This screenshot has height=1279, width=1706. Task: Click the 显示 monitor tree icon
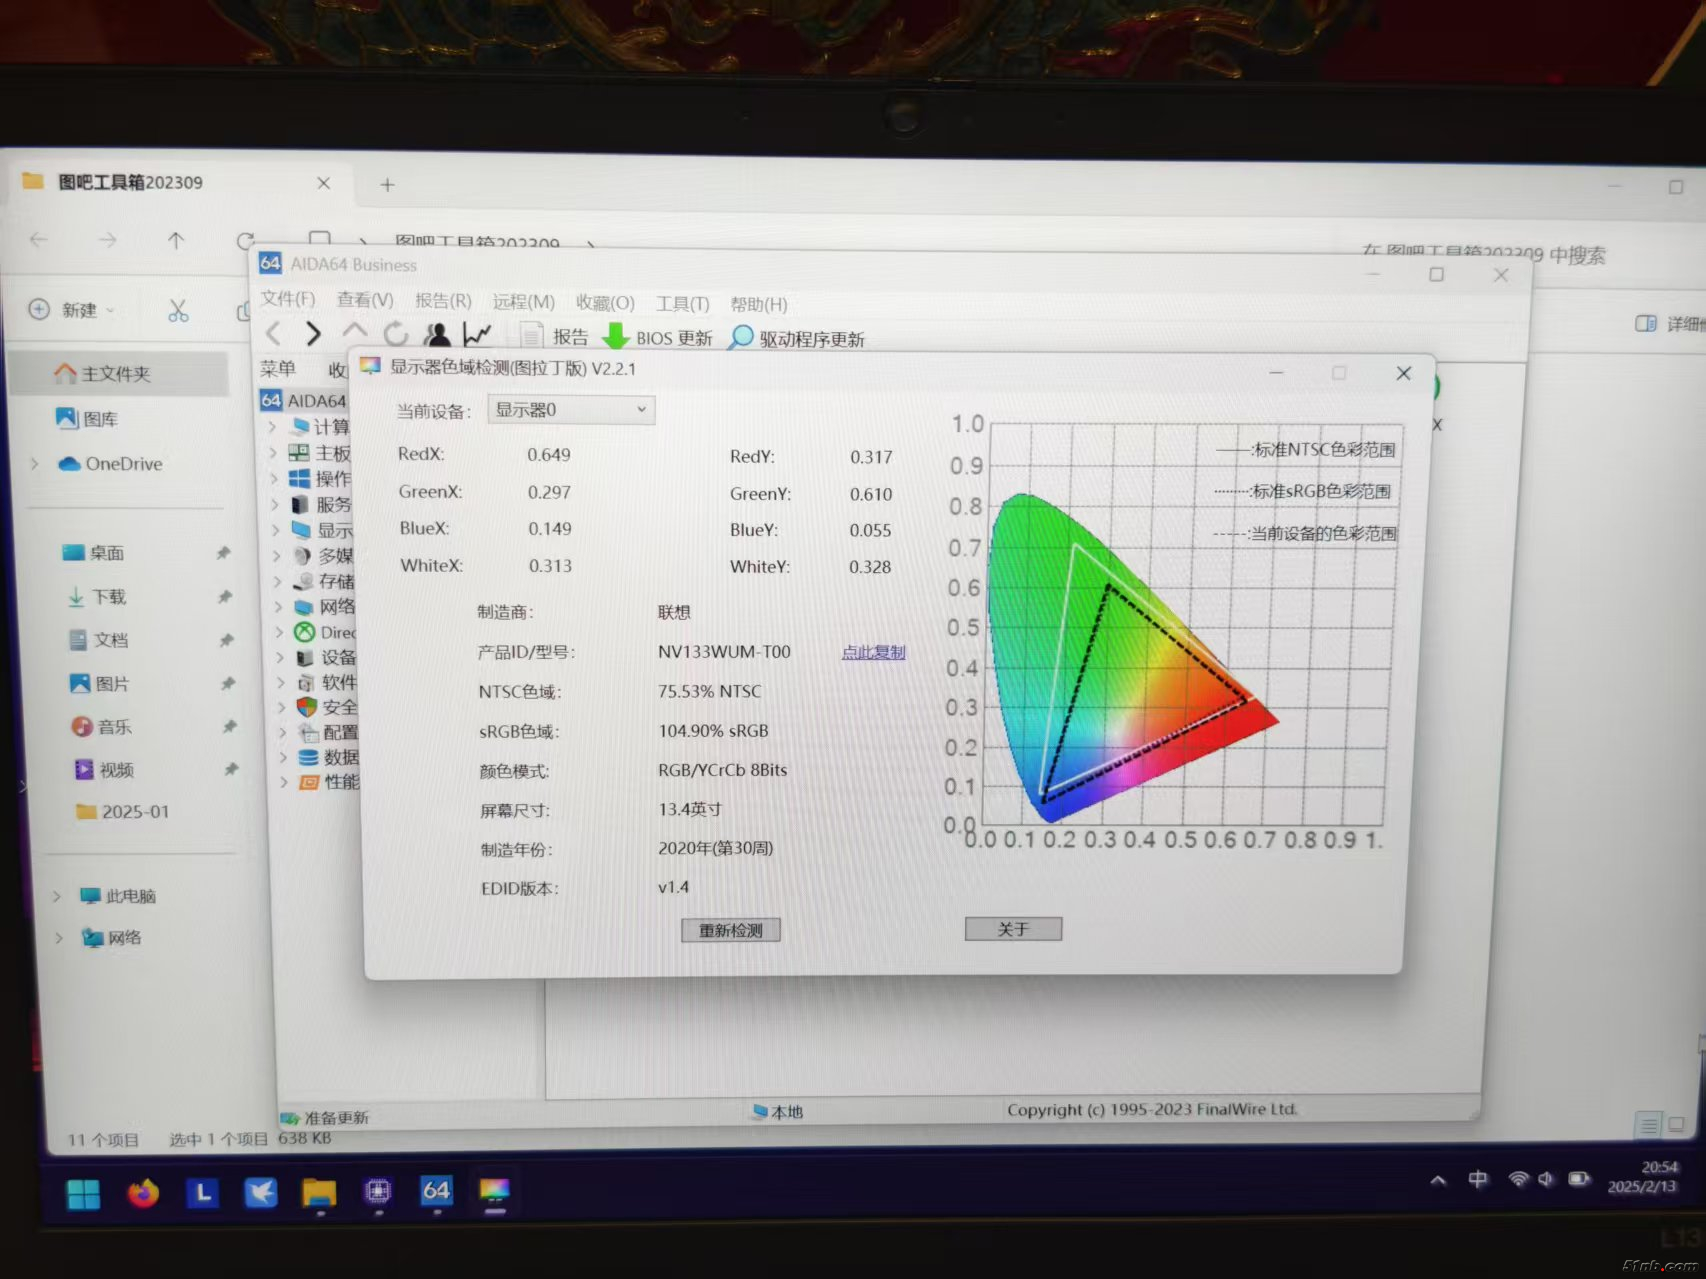click(x=301, y=529)
